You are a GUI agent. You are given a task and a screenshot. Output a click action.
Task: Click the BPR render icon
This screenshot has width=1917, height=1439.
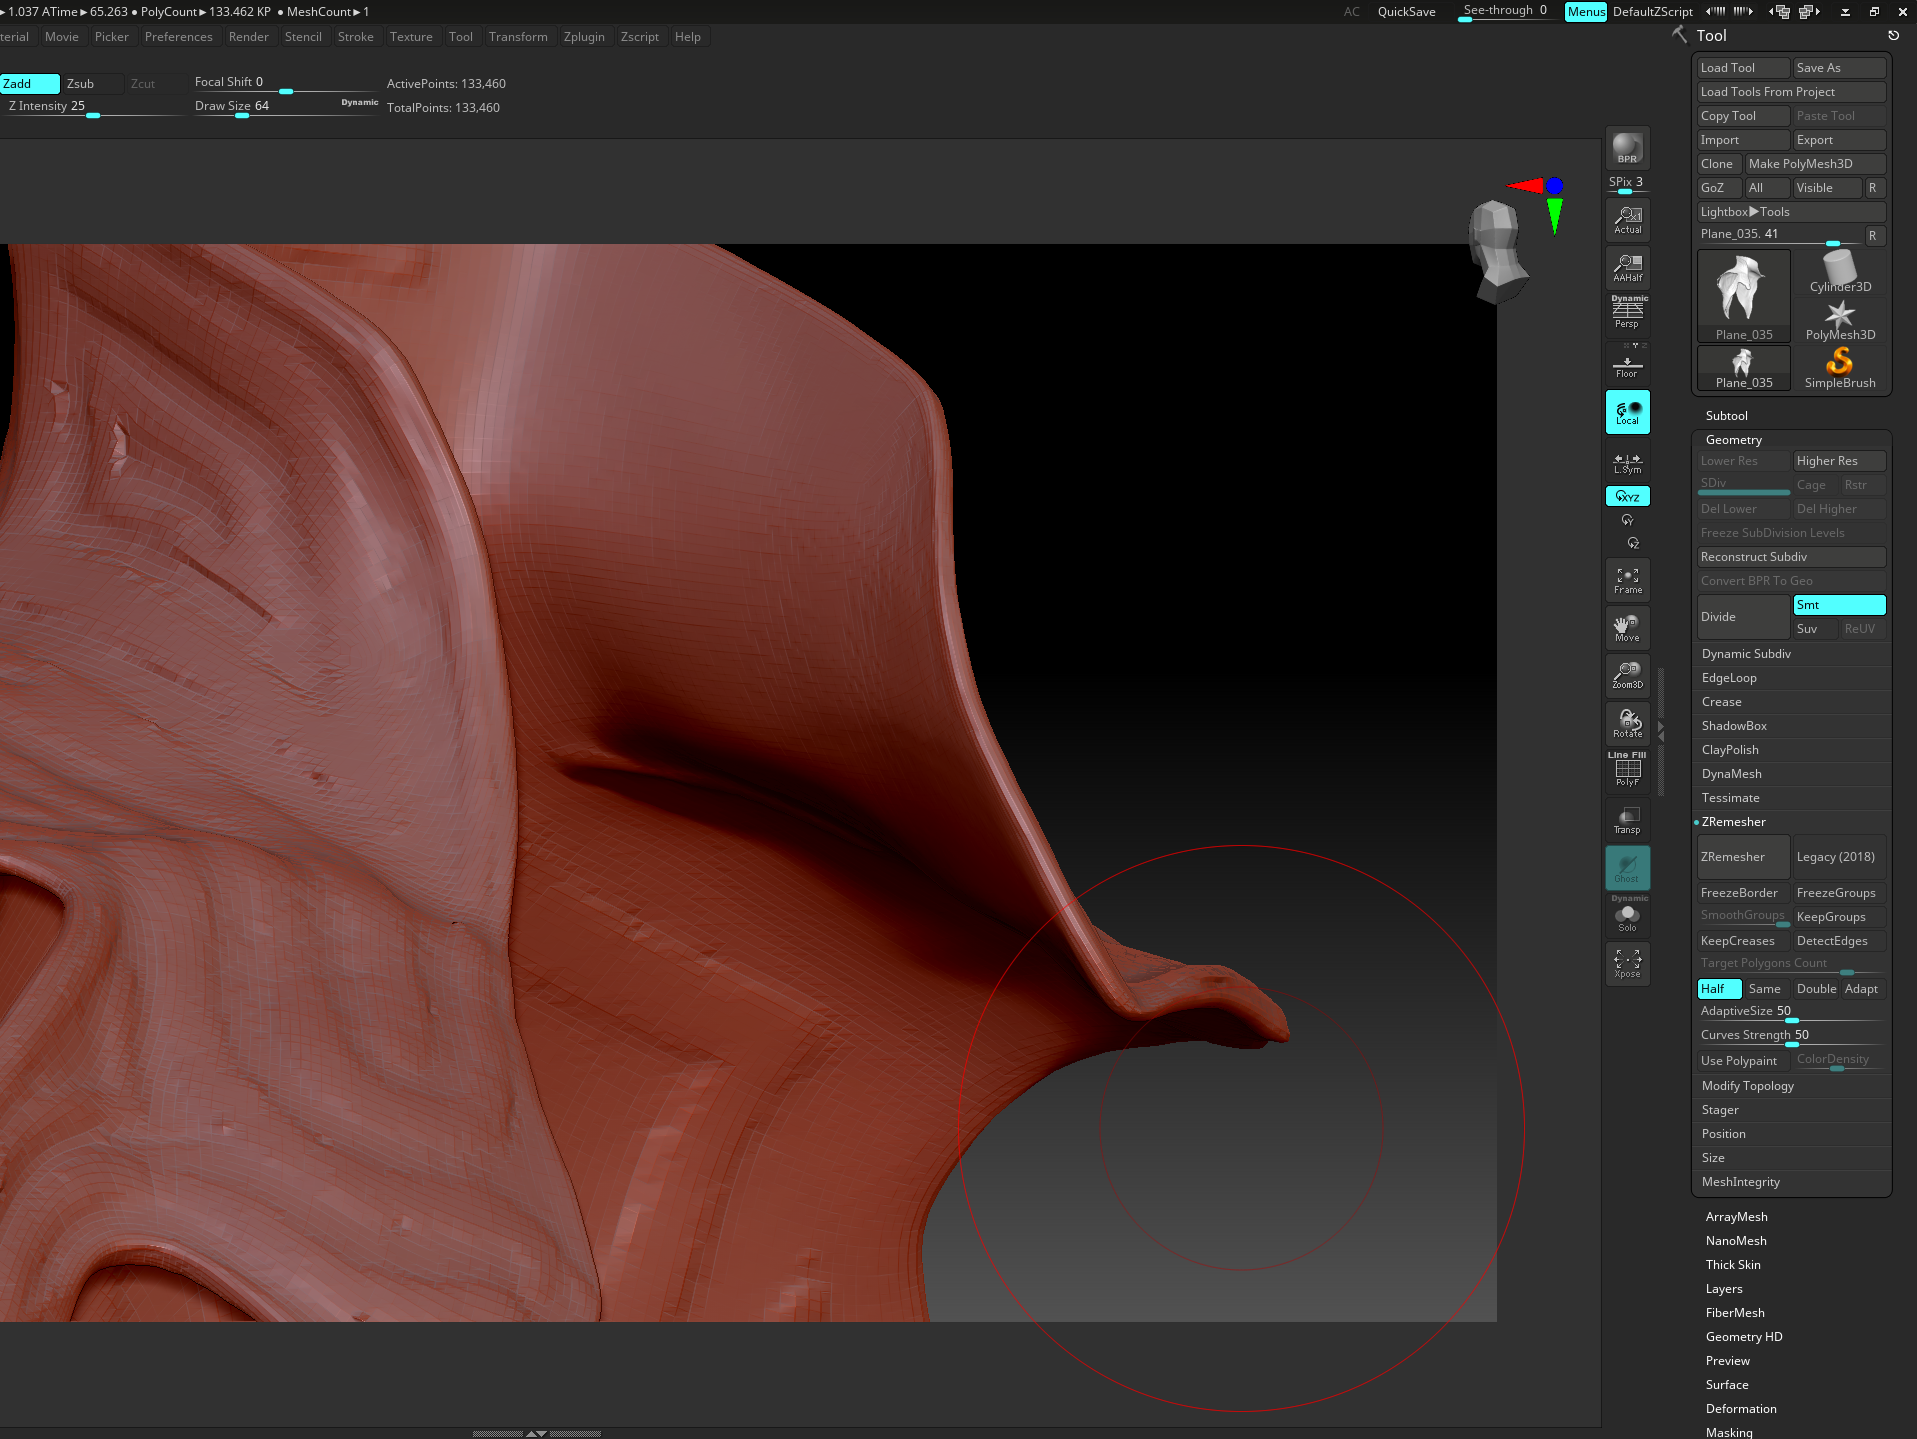click(1627, 148)
